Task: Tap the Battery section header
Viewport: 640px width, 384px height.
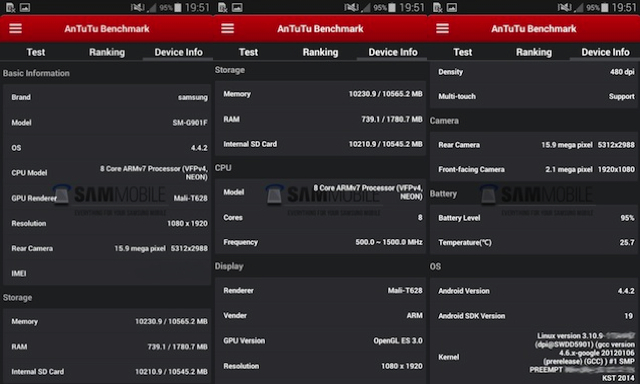Action: pos(443,194)
